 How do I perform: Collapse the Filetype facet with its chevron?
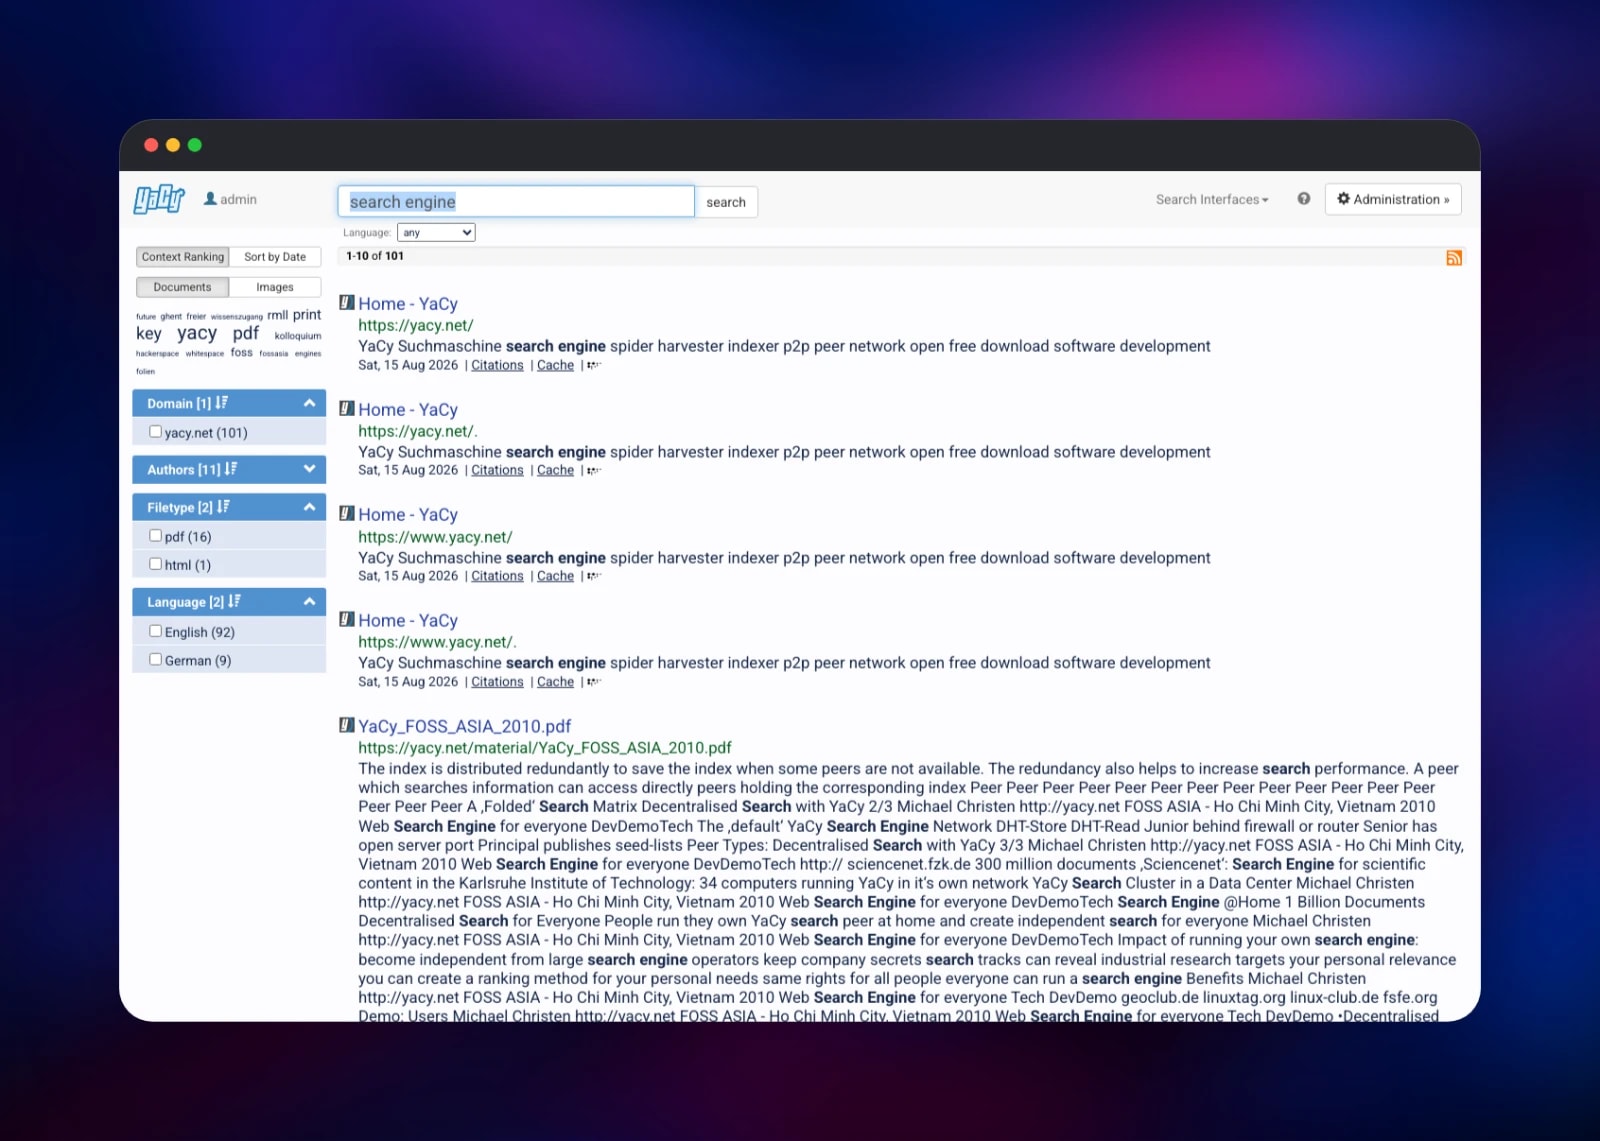click(x=310, y=507)
